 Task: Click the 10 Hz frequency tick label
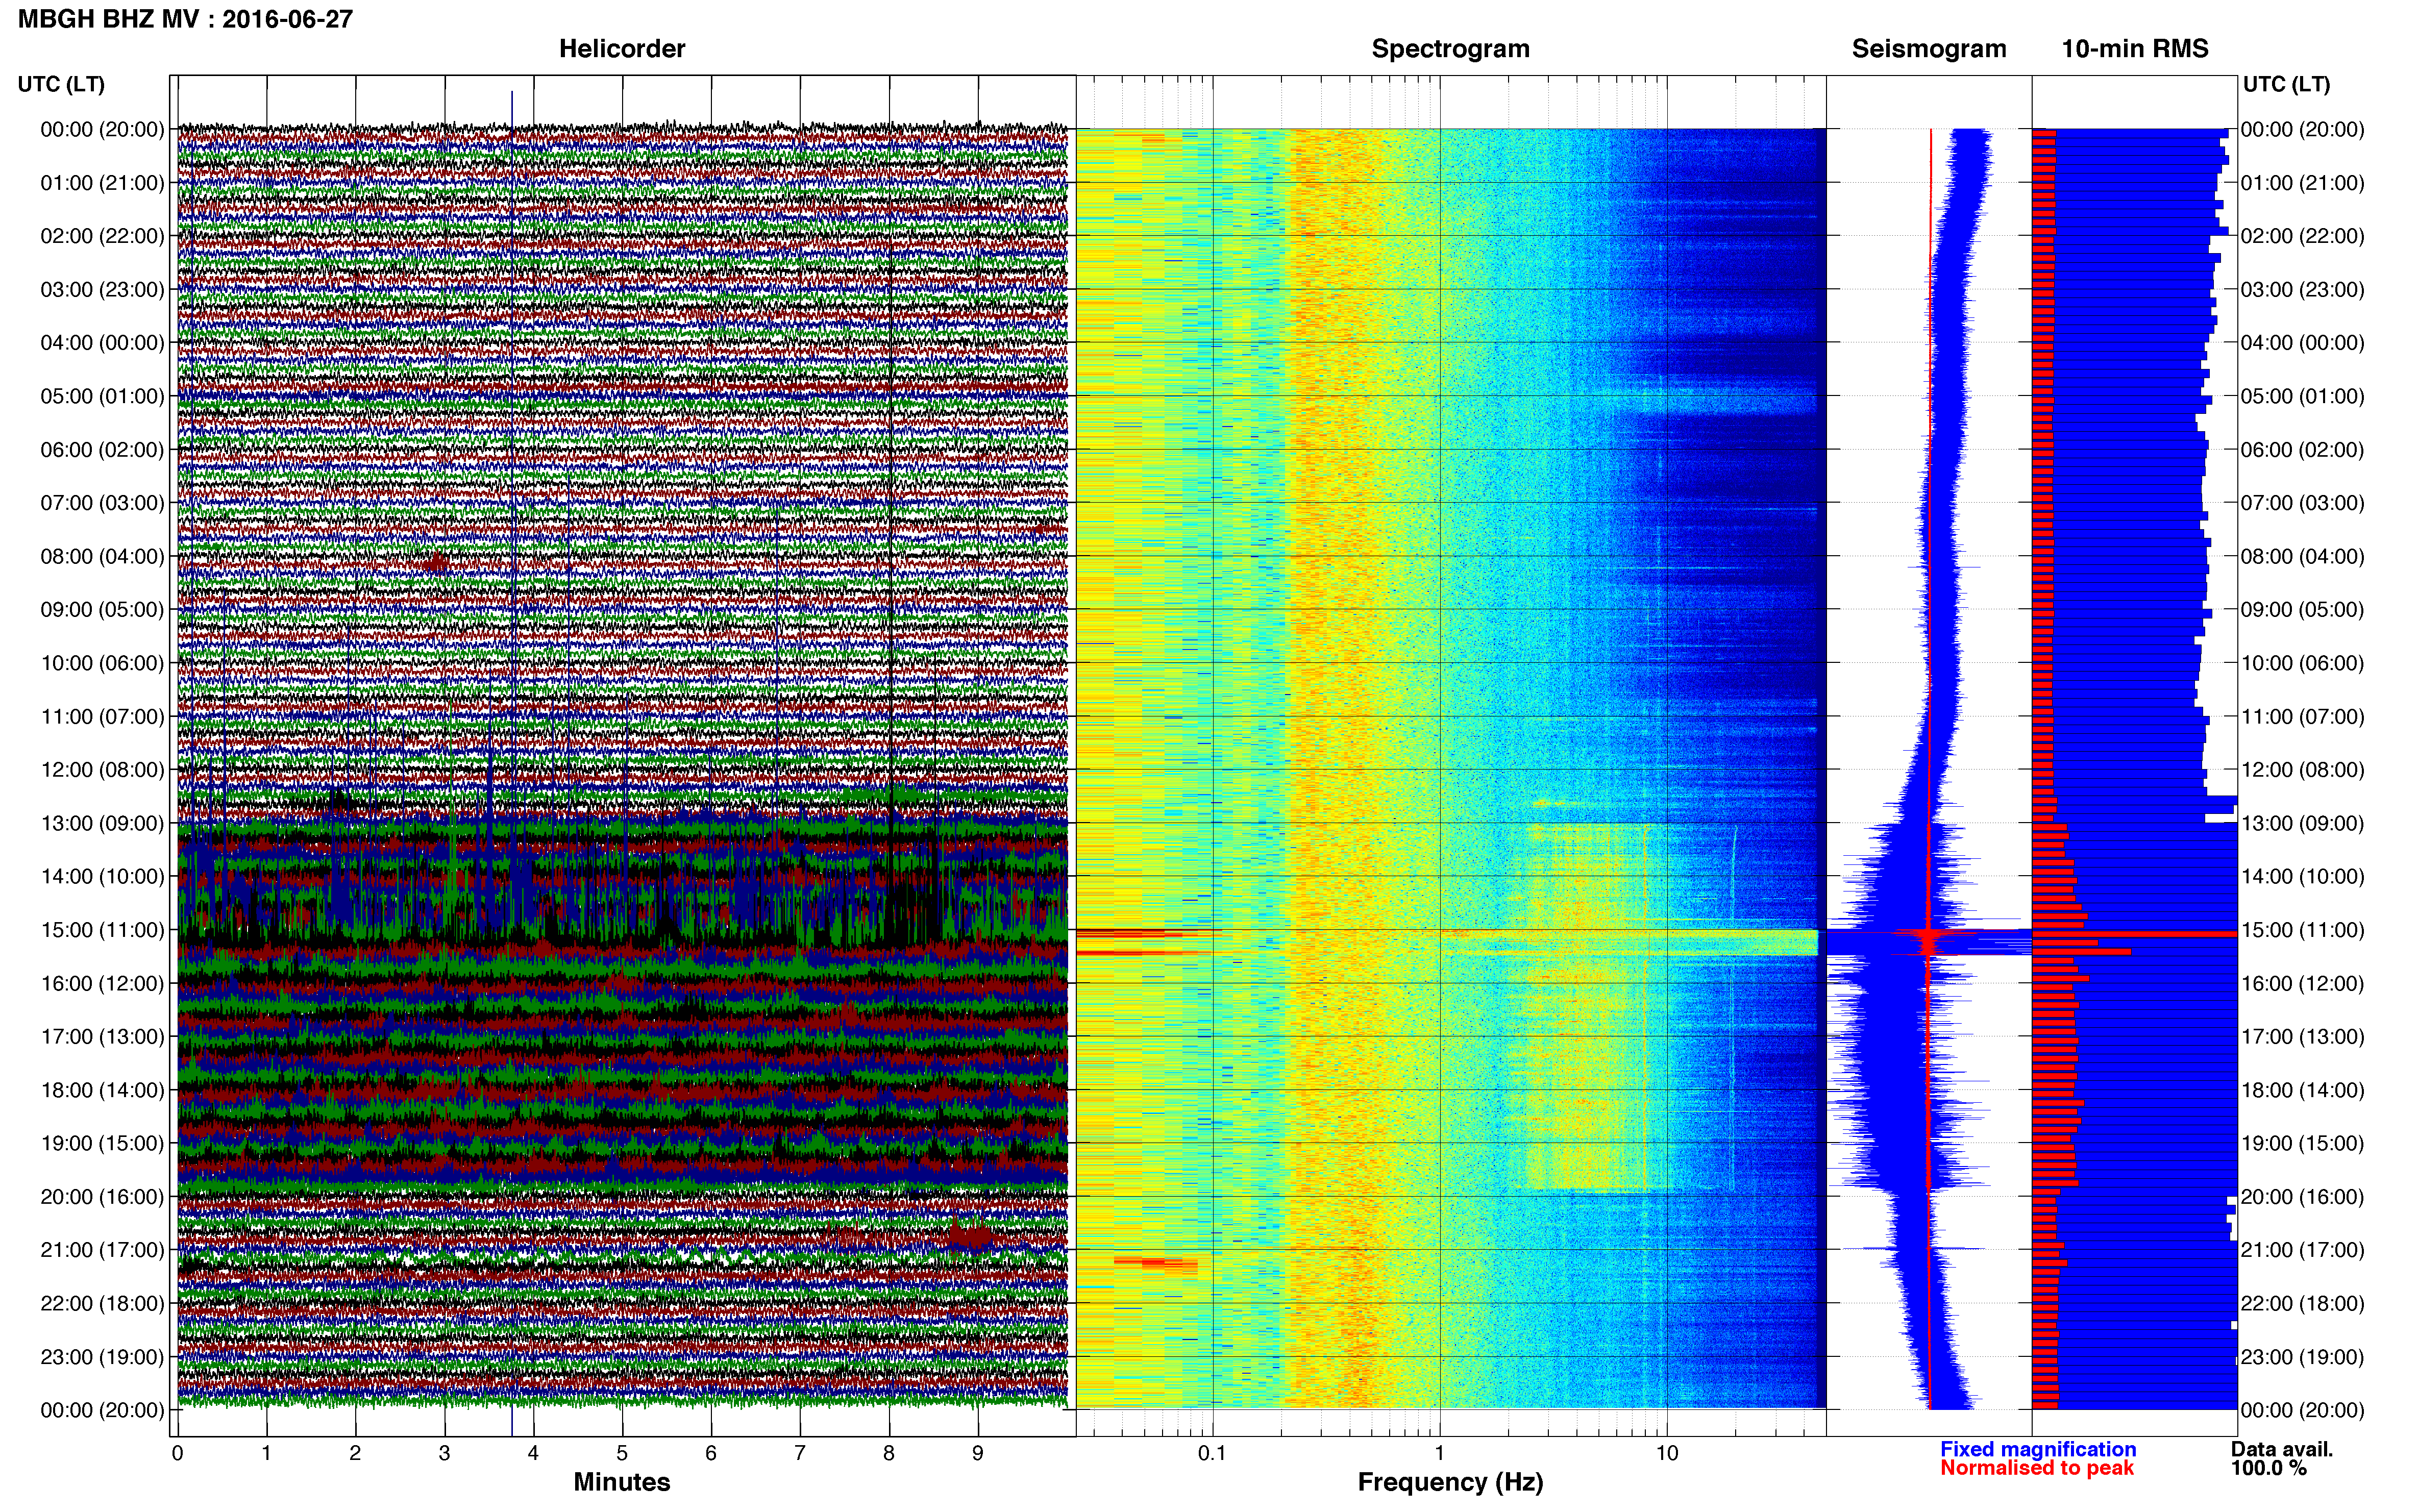pyautogui.click(x=1667, y=1453)
